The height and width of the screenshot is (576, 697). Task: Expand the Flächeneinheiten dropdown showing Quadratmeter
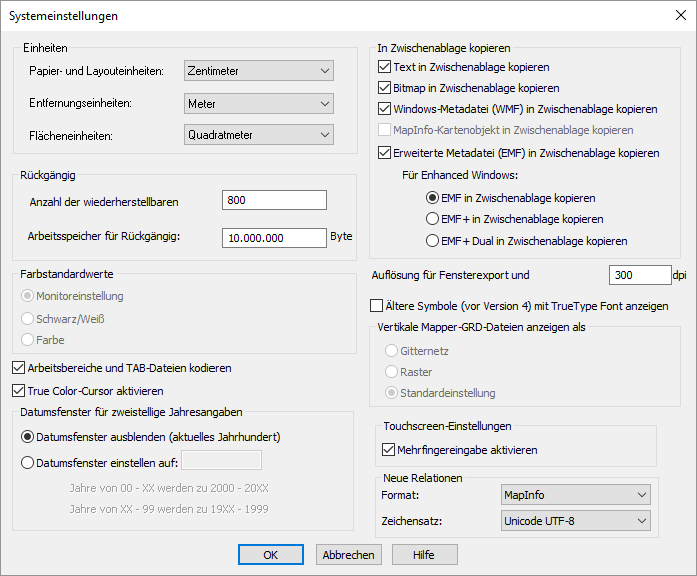259,135
